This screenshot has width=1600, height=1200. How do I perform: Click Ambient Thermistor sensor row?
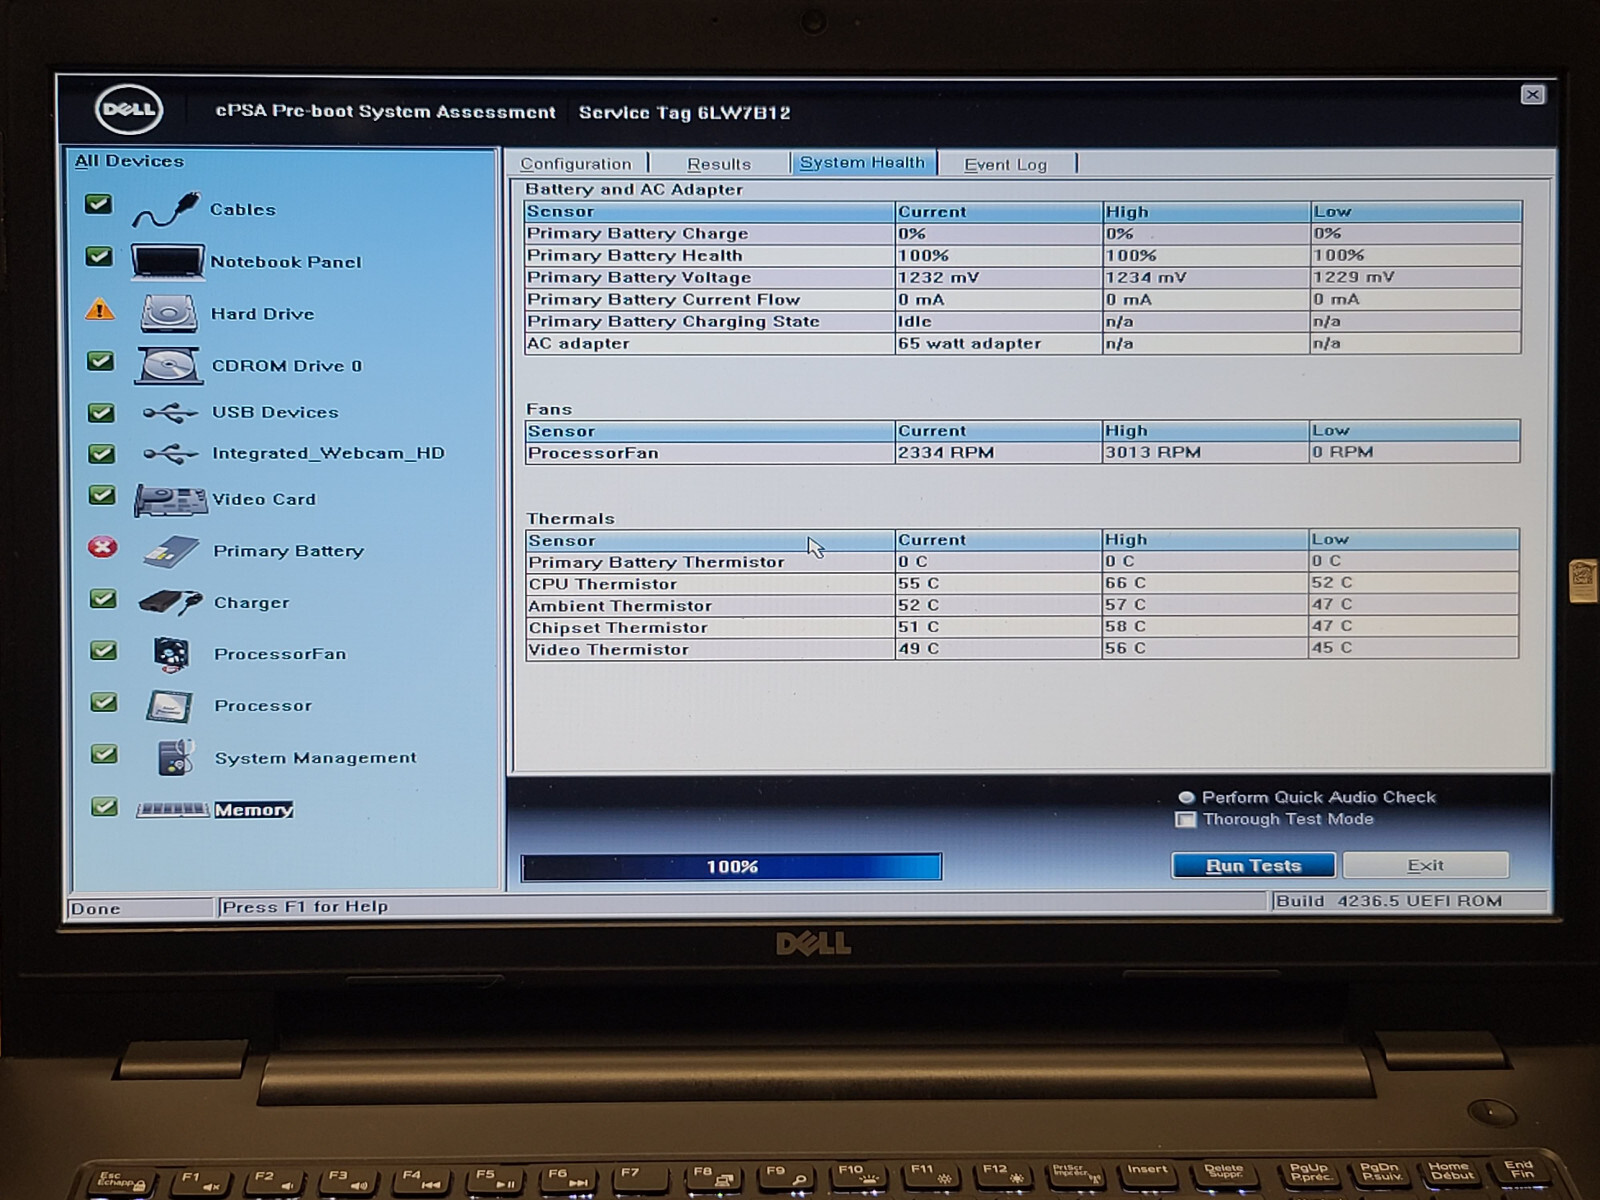[x=1022, y=605]
